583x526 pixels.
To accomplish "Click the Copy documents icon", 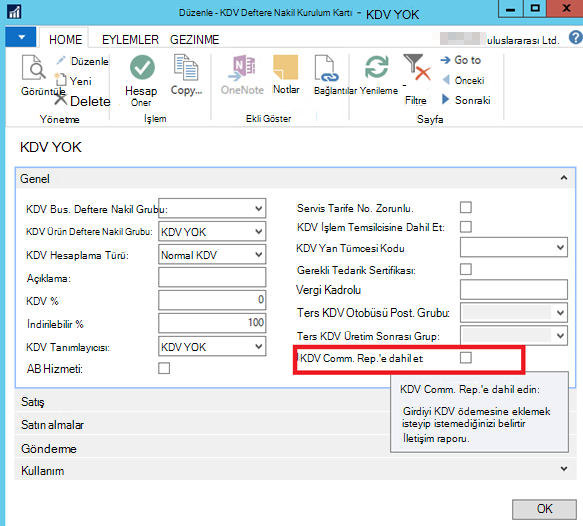I will (186, 67).
